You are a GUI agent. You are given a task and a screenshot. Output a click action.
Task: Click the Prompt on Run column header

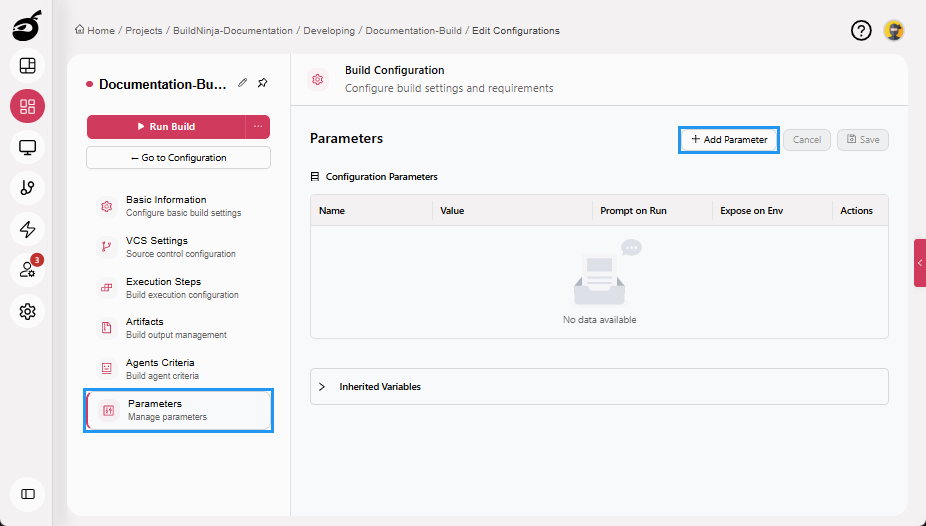(x=653, y=211)
